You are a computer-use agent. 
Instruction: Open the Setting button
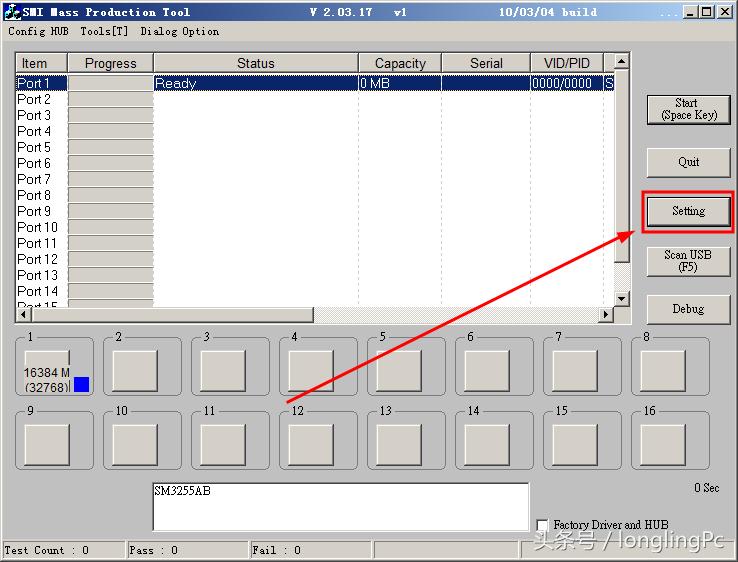point(689,211)
